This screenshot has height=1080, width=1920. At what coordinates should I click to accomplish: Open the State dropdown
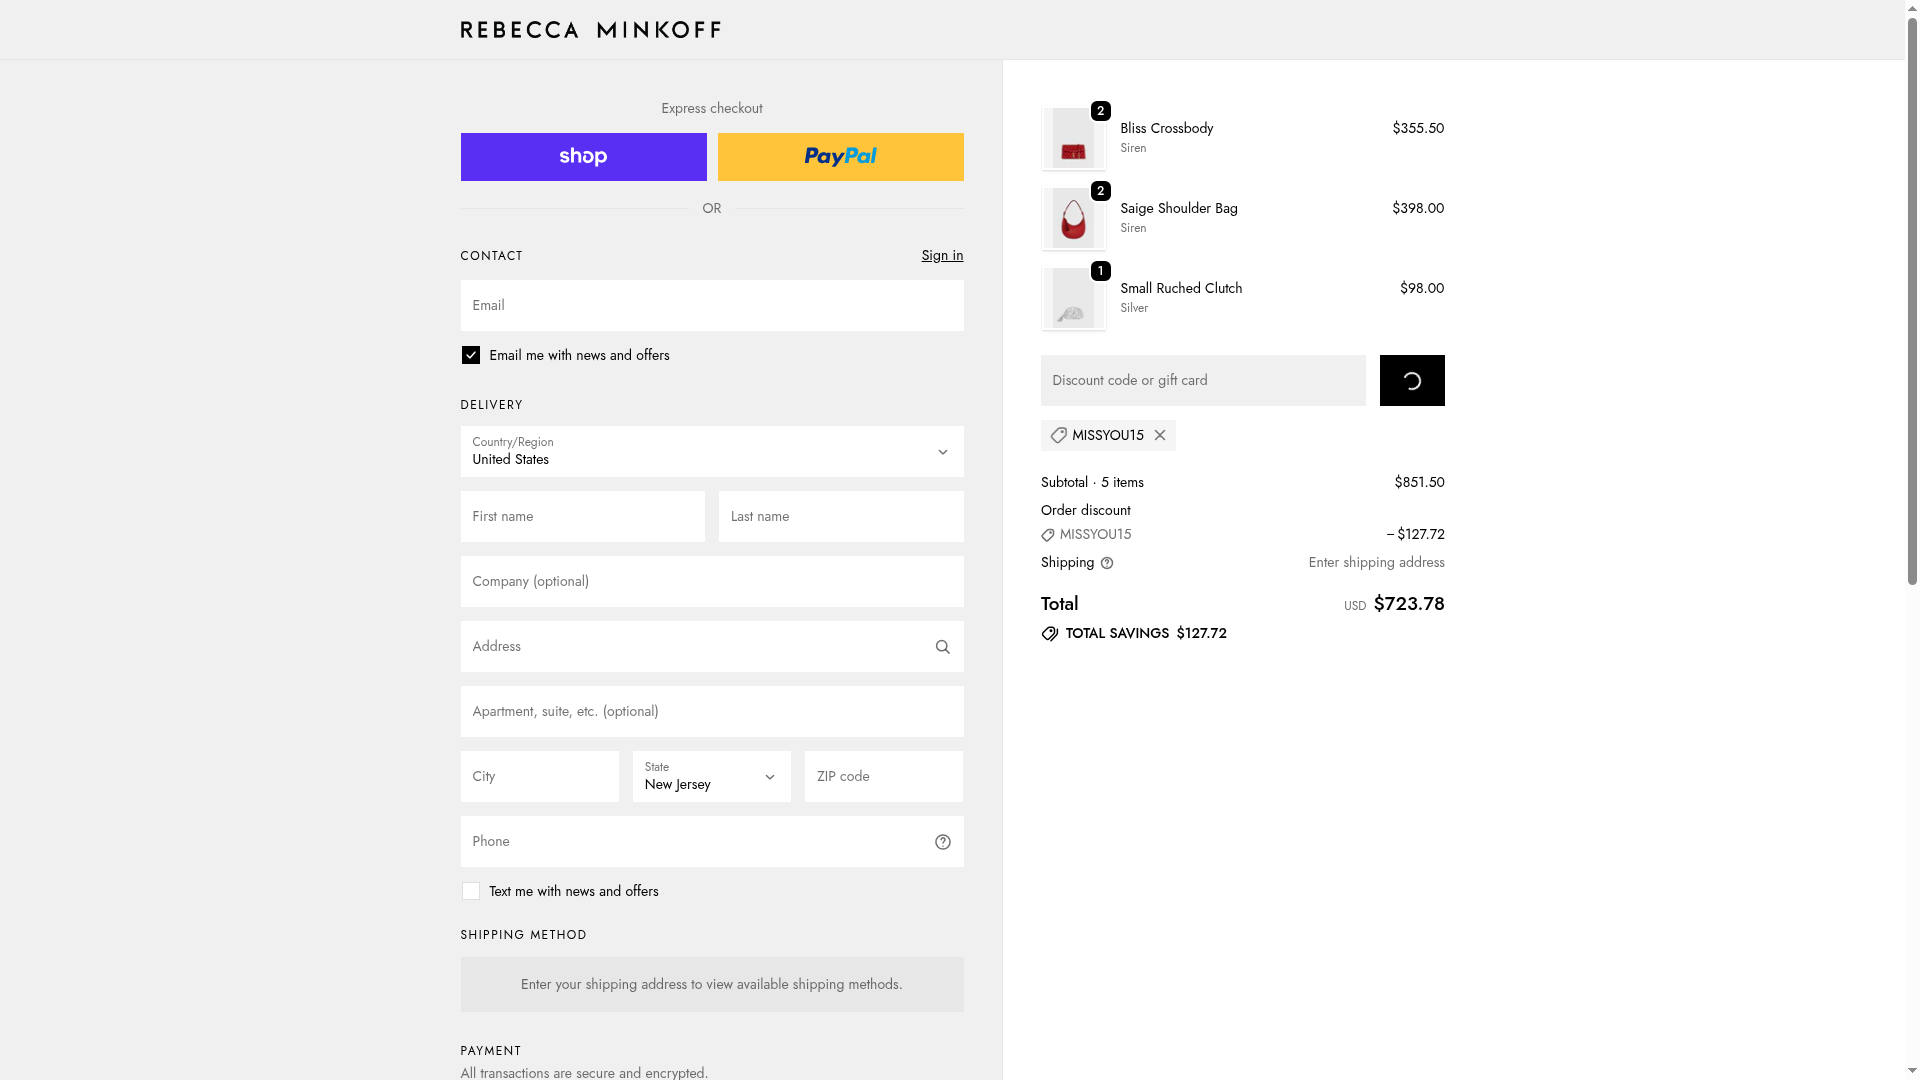pos(711,777)
